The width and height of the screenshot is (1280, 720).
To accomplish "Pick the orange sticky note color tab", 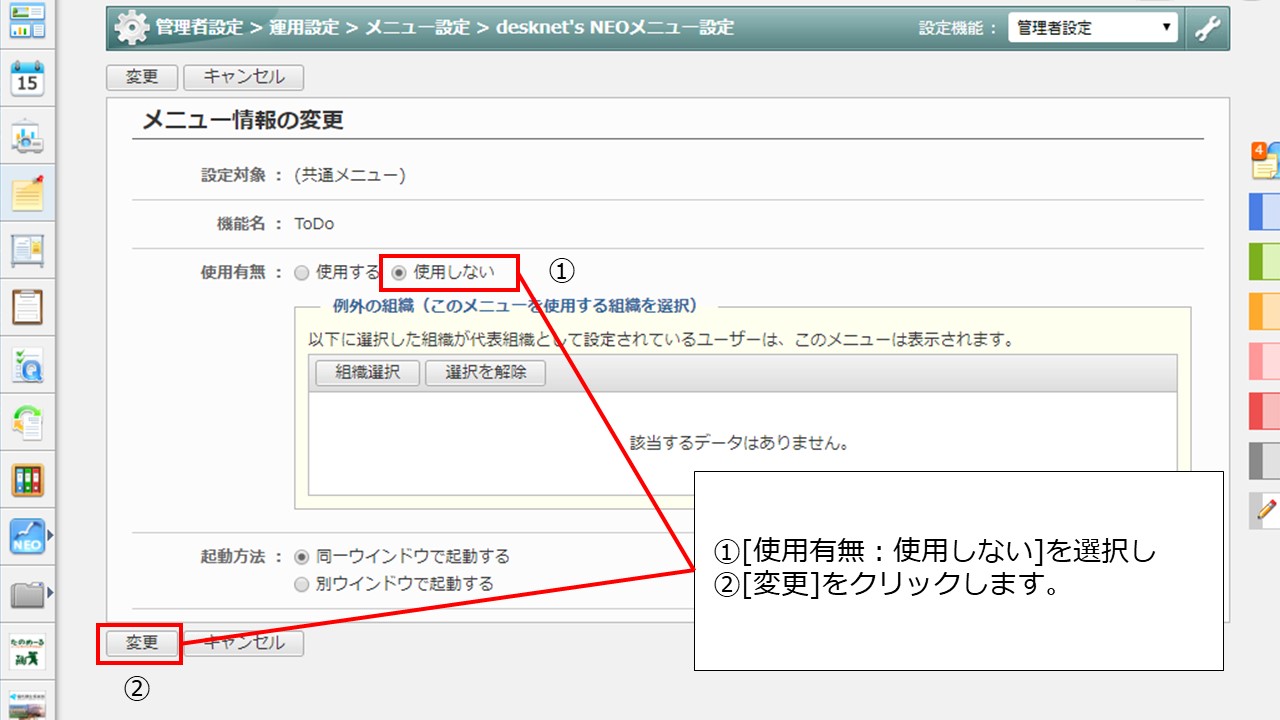I will pos(1265,311).
